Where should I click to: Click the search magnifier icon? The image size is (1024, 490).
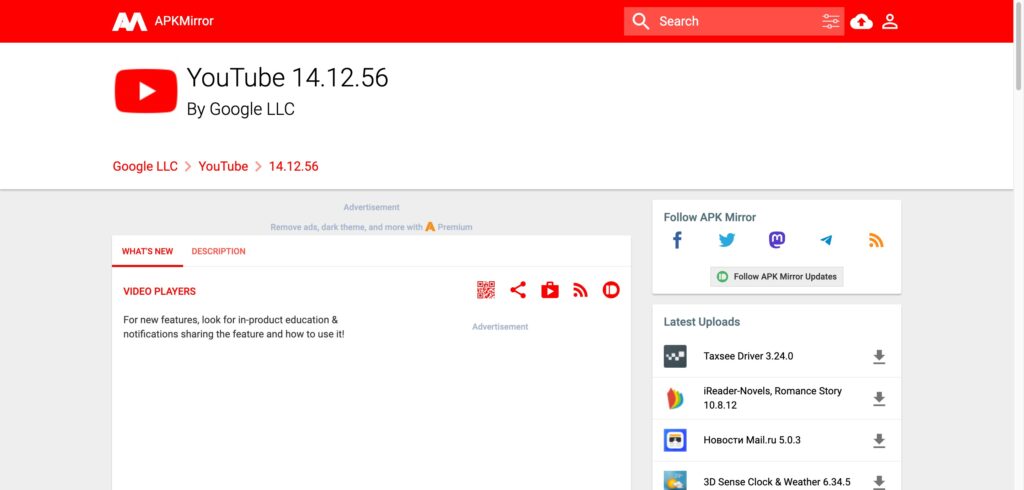click(x=641, y=22)
